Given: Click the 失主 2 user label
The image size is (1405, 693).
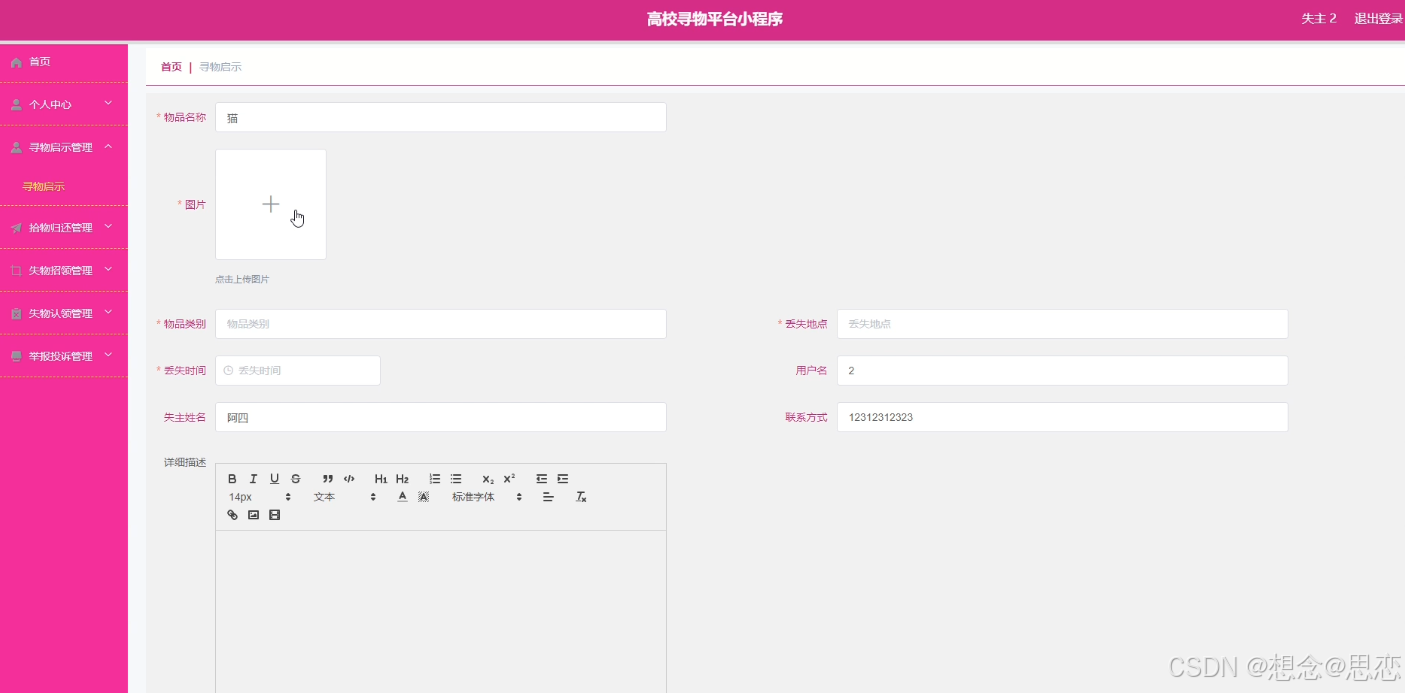Looking at the screenshot, I should [1319, 19].
